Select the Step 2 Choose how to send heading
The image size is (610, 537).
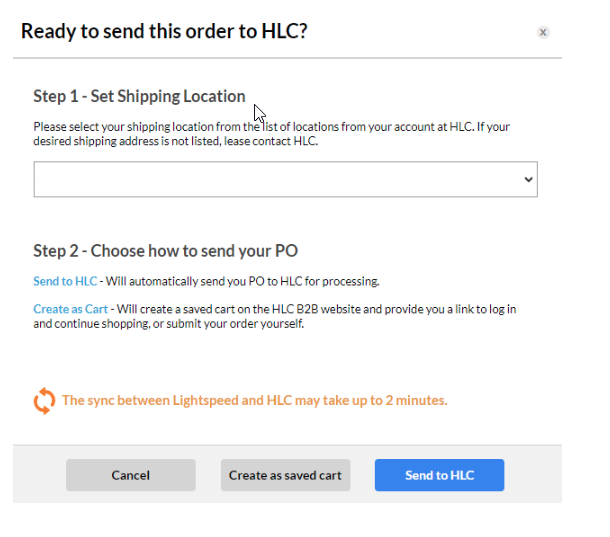[x=165, y=250]
